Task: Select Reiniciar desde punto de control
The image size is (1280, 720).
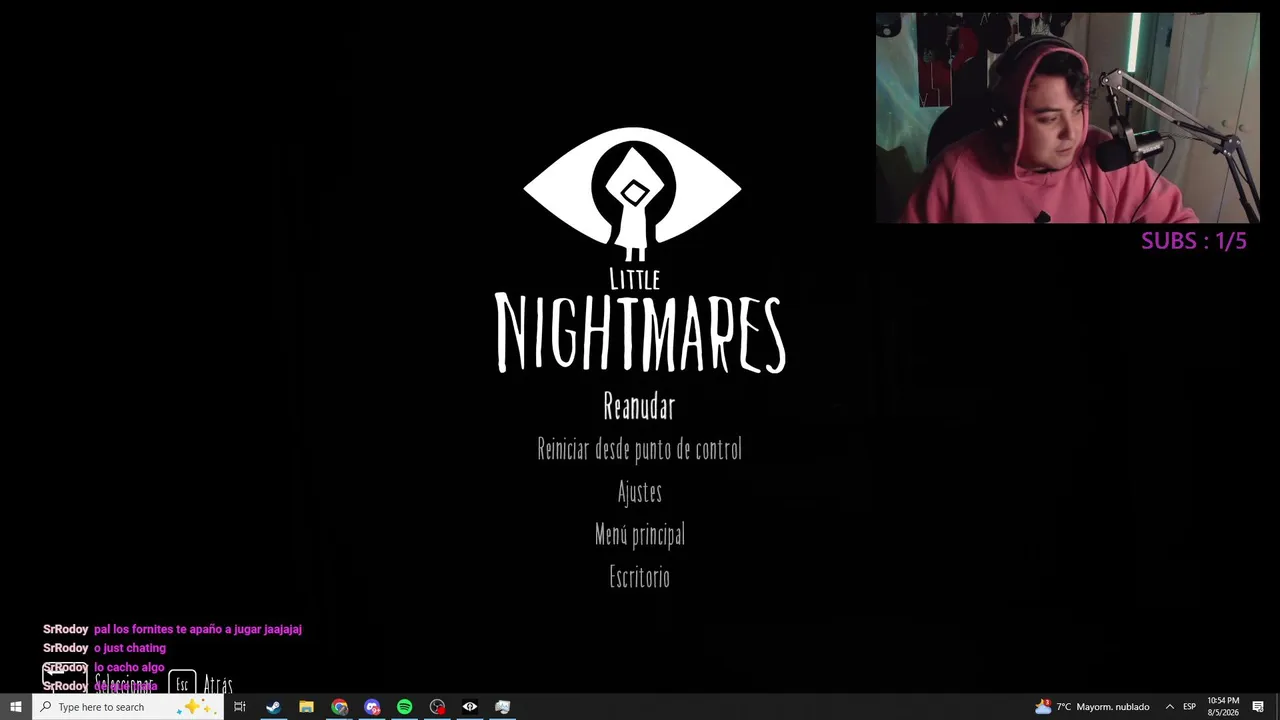Action: pos(639,449)
